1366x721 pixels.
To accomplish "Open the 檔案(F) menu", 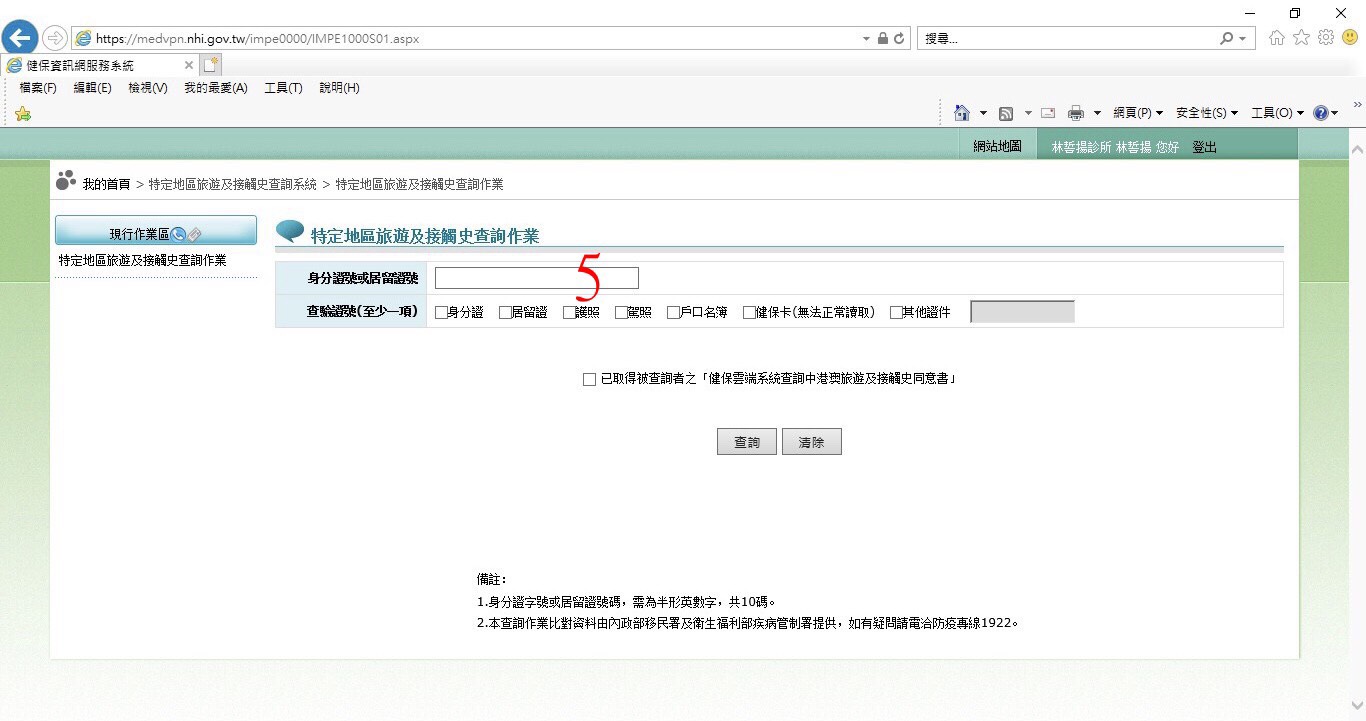I will point(38,88).
